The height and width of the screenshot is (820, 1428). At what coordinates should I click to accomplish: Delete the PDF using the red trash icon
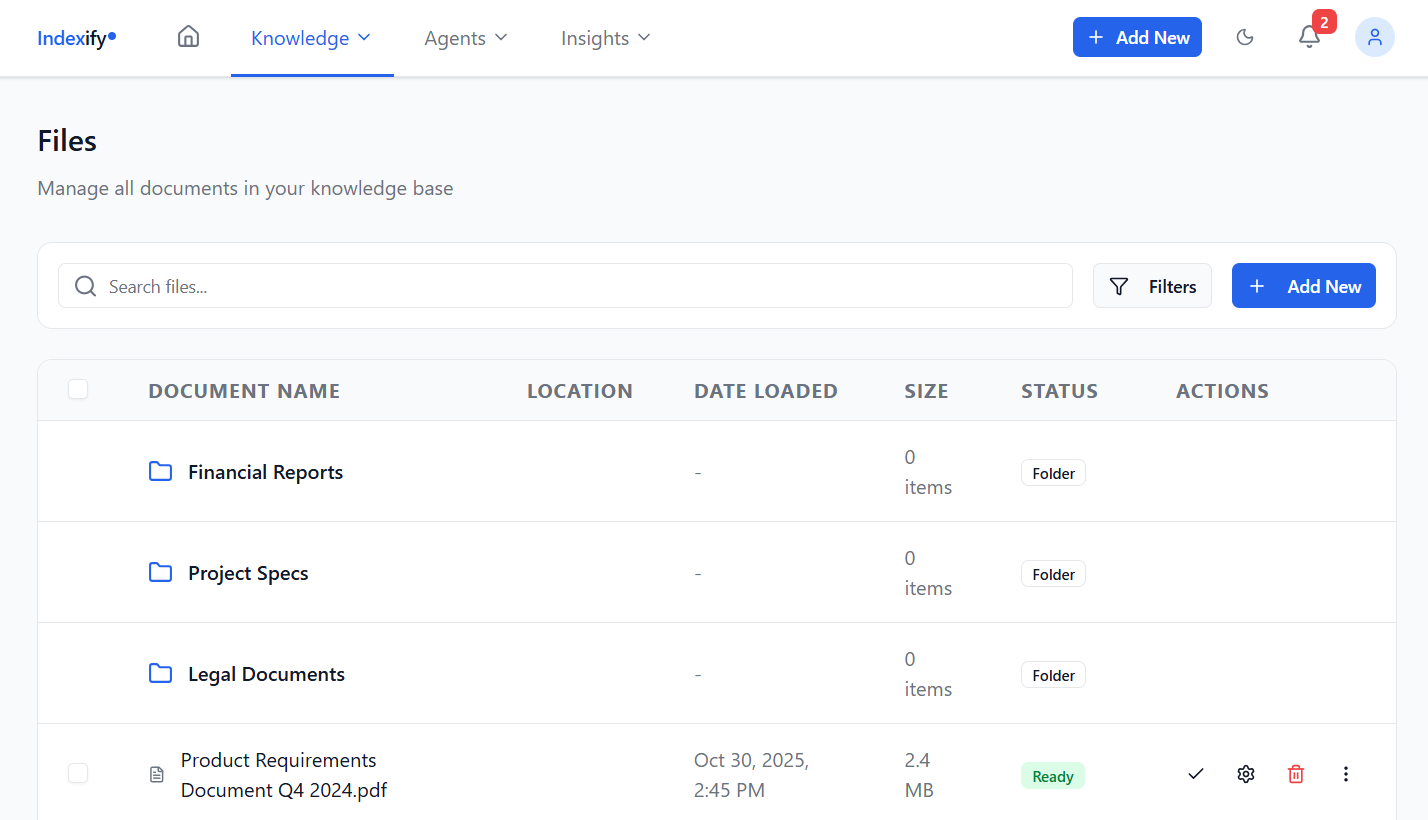click(1295, 773)
